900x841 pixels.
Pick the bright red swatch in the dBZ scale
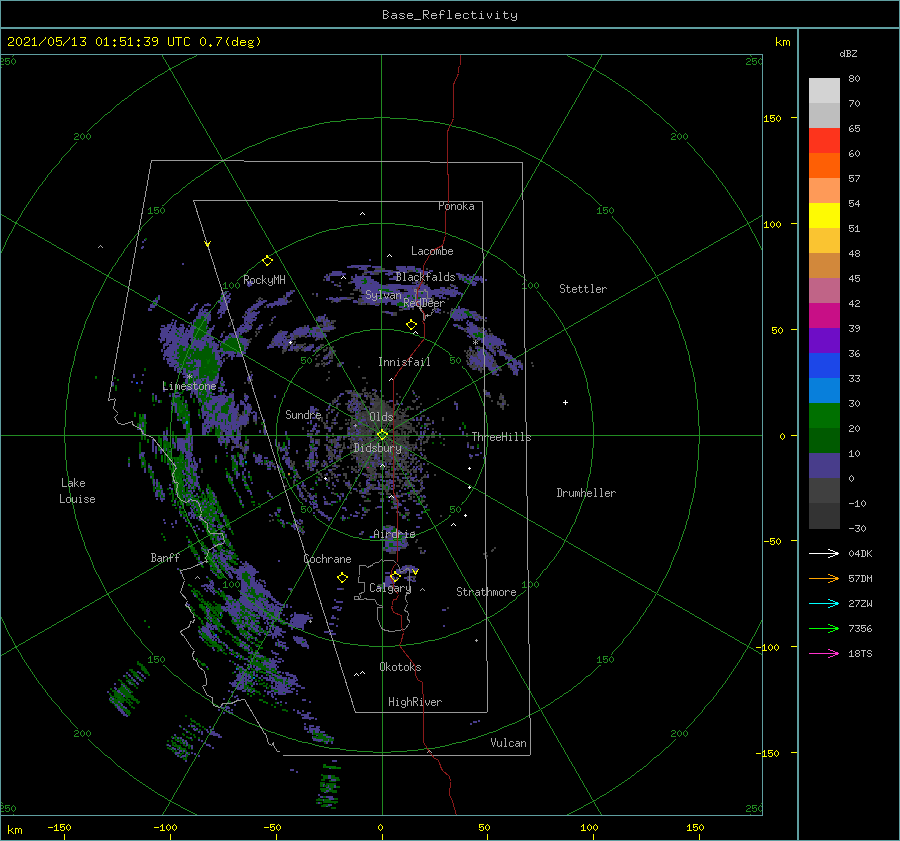click(824, 141)
